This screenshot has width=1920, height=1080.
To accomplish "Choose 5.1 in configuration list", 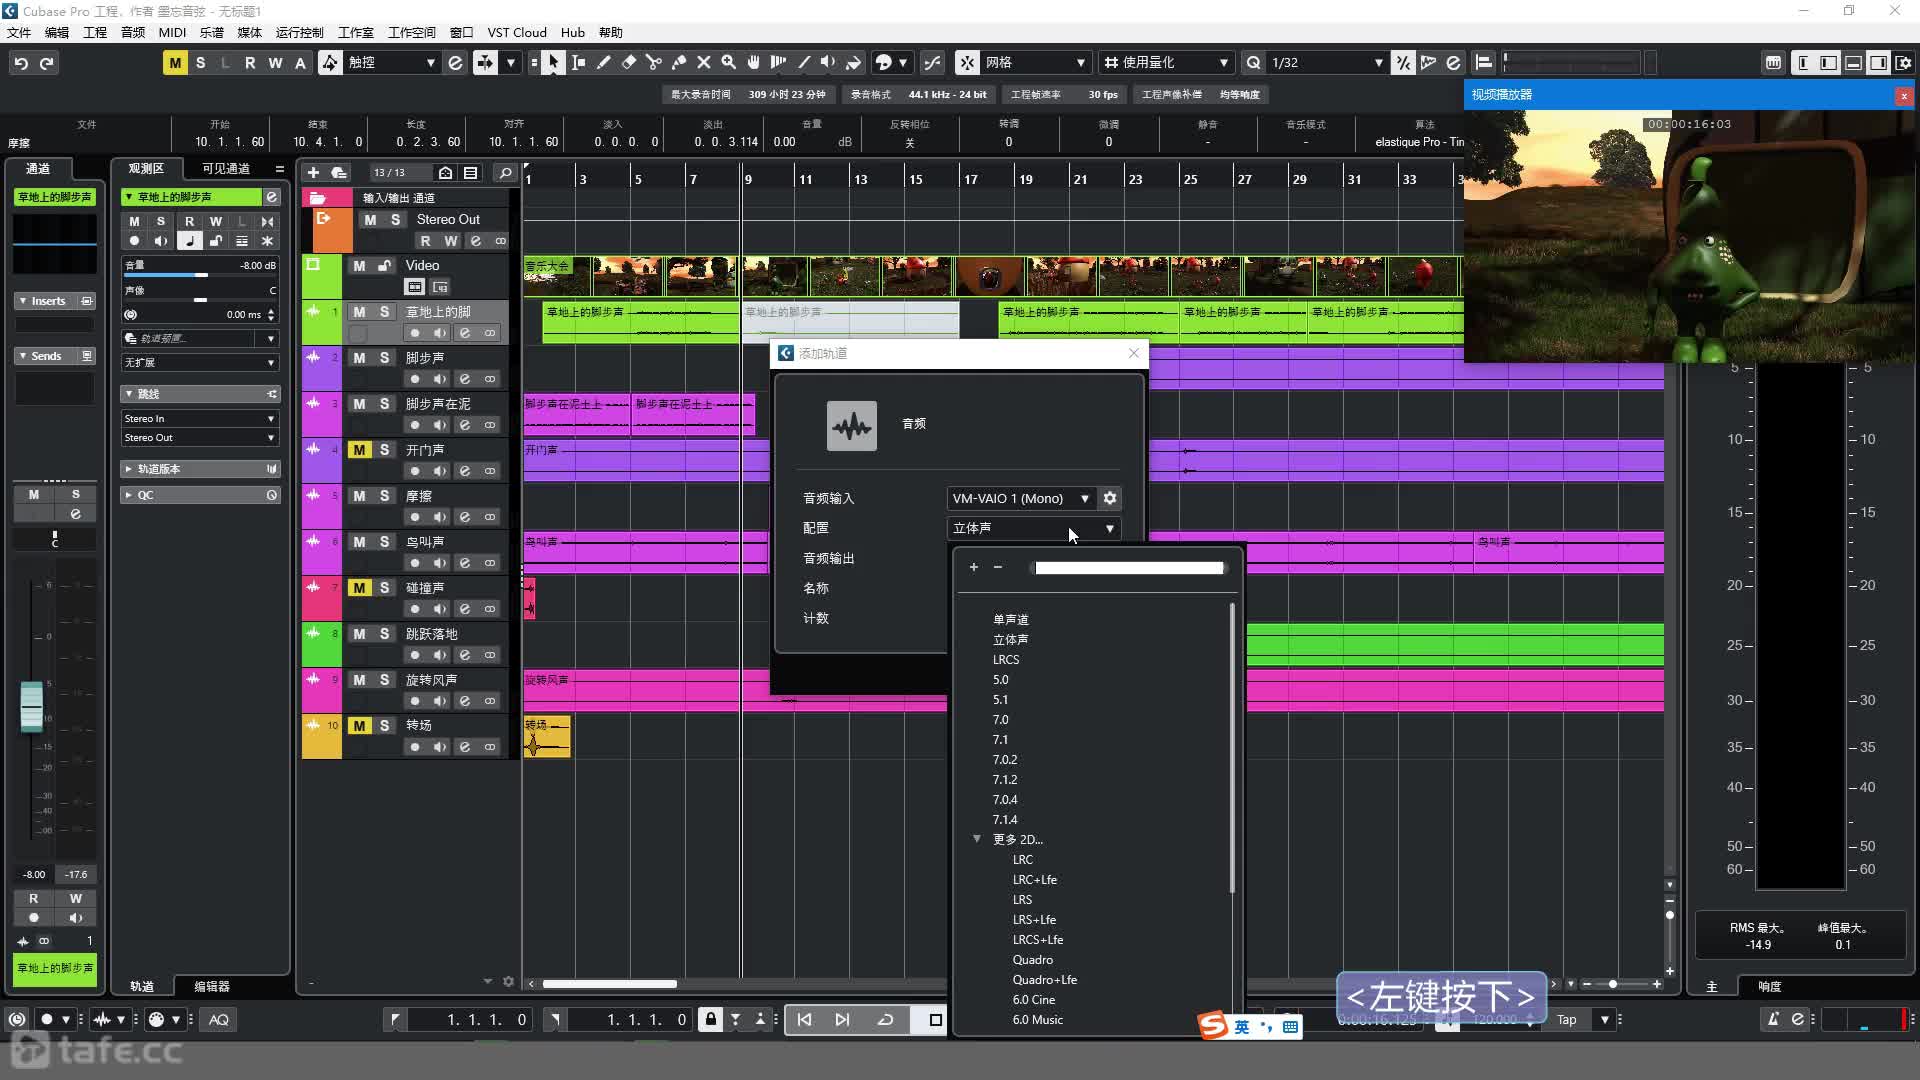I will pos(1000,700).
